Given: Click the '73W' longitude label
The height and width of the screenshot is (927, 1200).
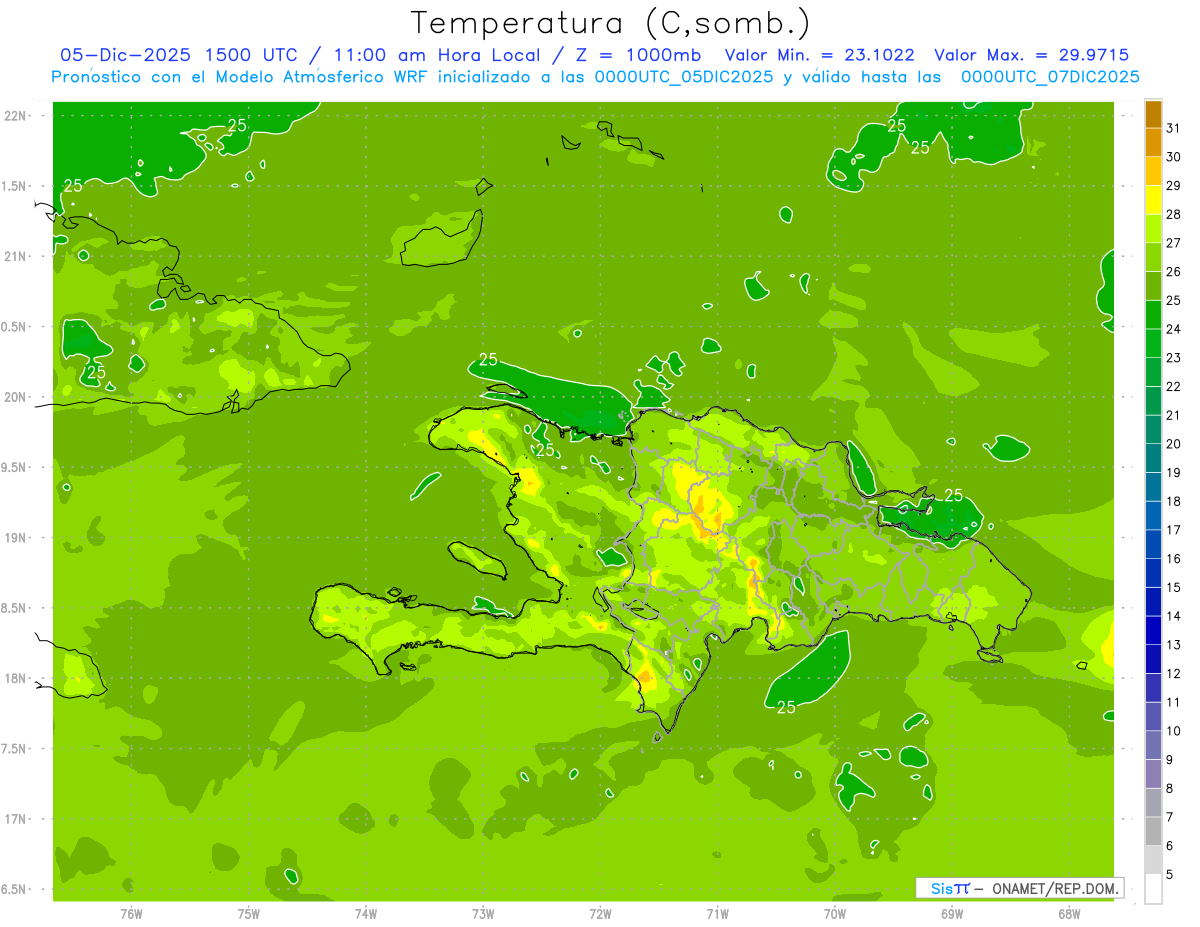Looking at the screenshot, I should click(x=483, y=913).
